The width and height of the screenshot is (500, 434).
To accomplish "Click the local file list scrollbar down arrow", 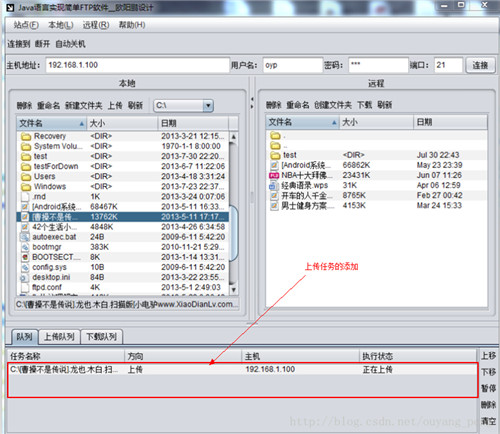I will click(x=234, y=290).
